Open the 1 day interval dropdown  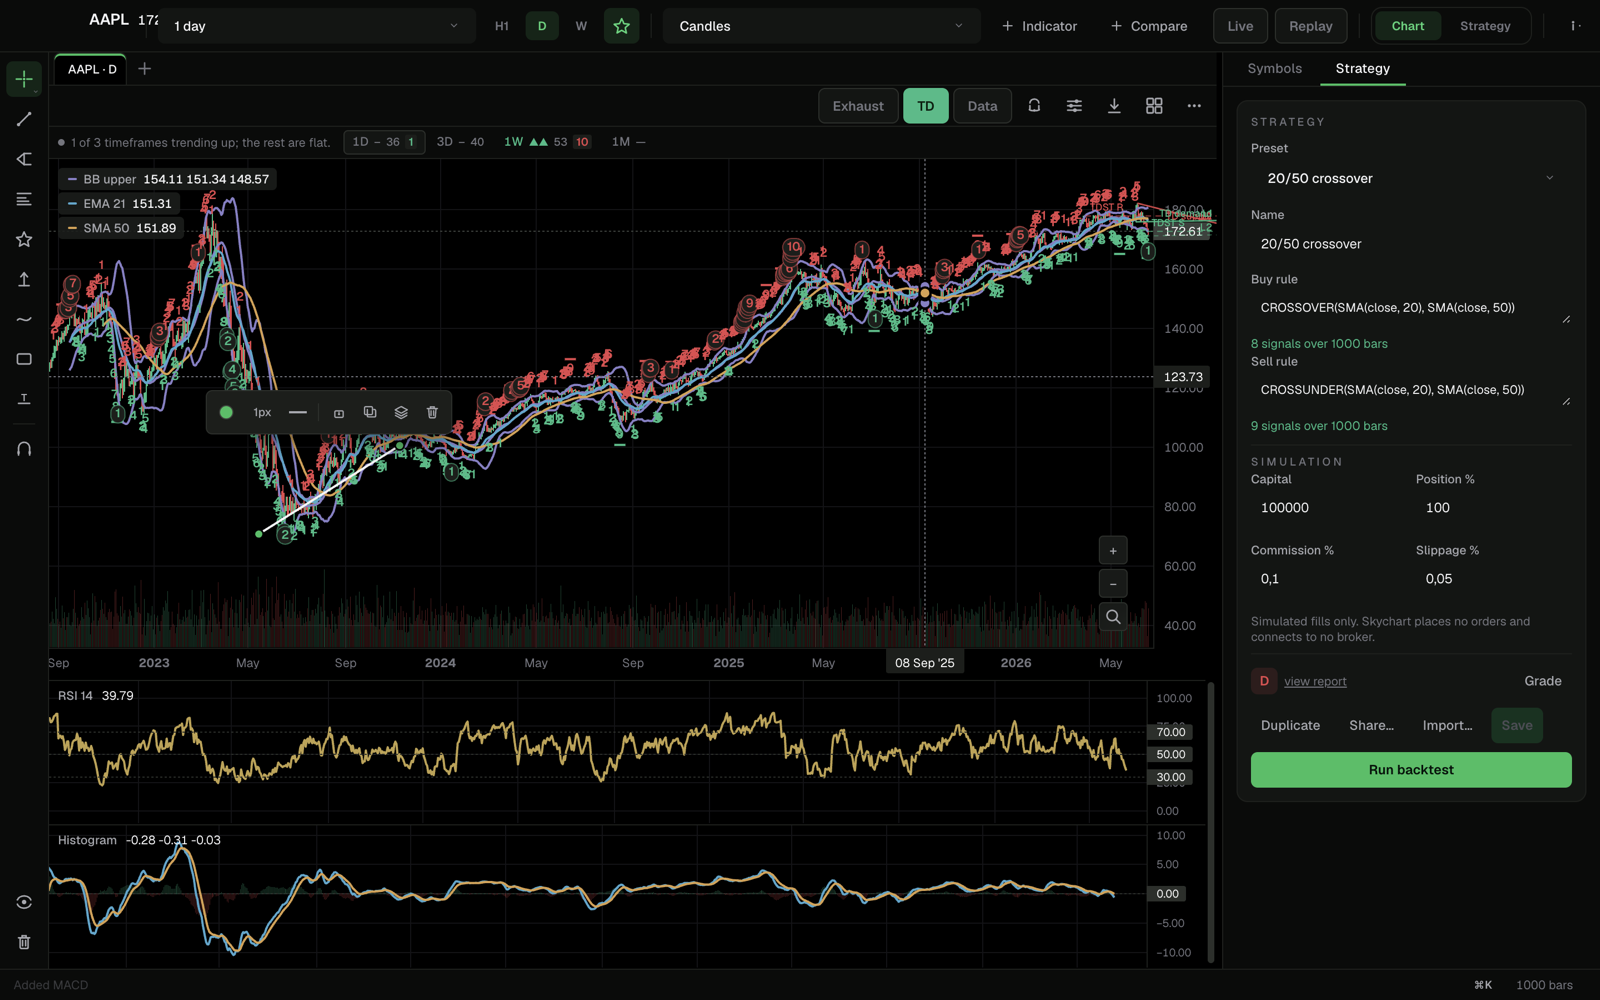tap(317, 26)
